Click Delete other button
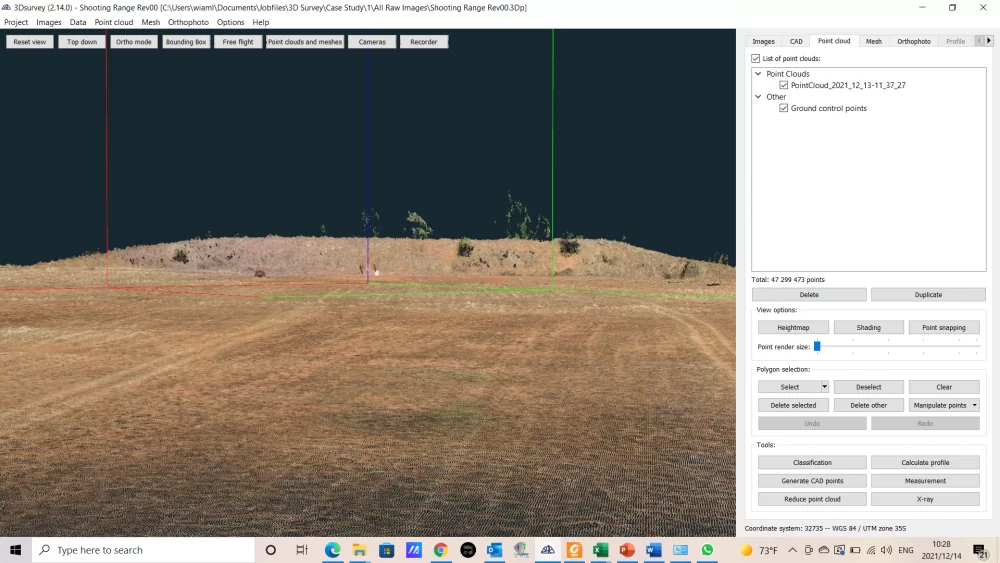Image resolution: width=1000 pixels, height=563 pixels. pos(869,406)
